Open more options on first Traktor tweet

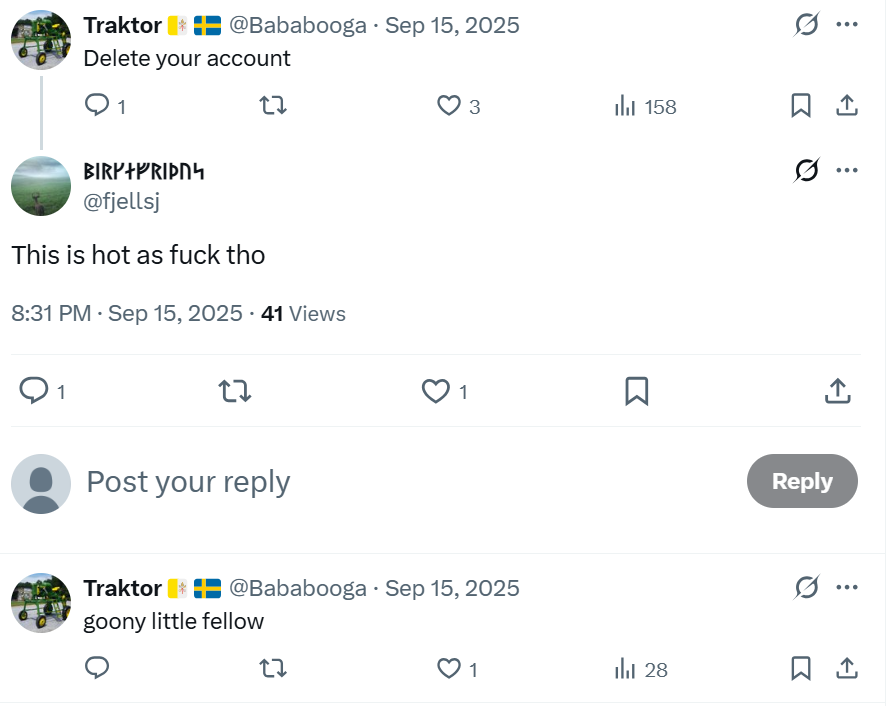[x=847, y=25]
